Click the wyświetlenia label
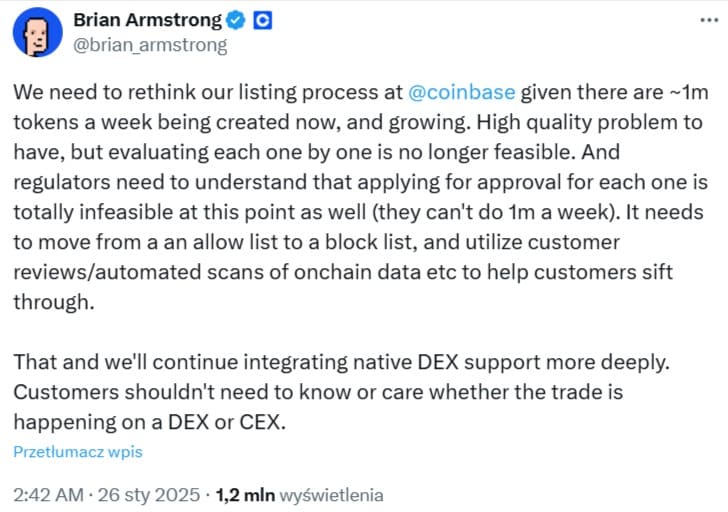The width and height of the screenshot is (728, 512). [331, 494]
